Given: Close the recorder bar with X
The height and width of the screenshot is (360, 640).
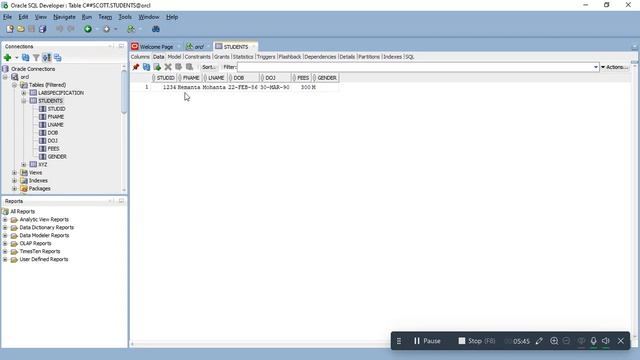Looking at the screenshot, I should [621, 341].
